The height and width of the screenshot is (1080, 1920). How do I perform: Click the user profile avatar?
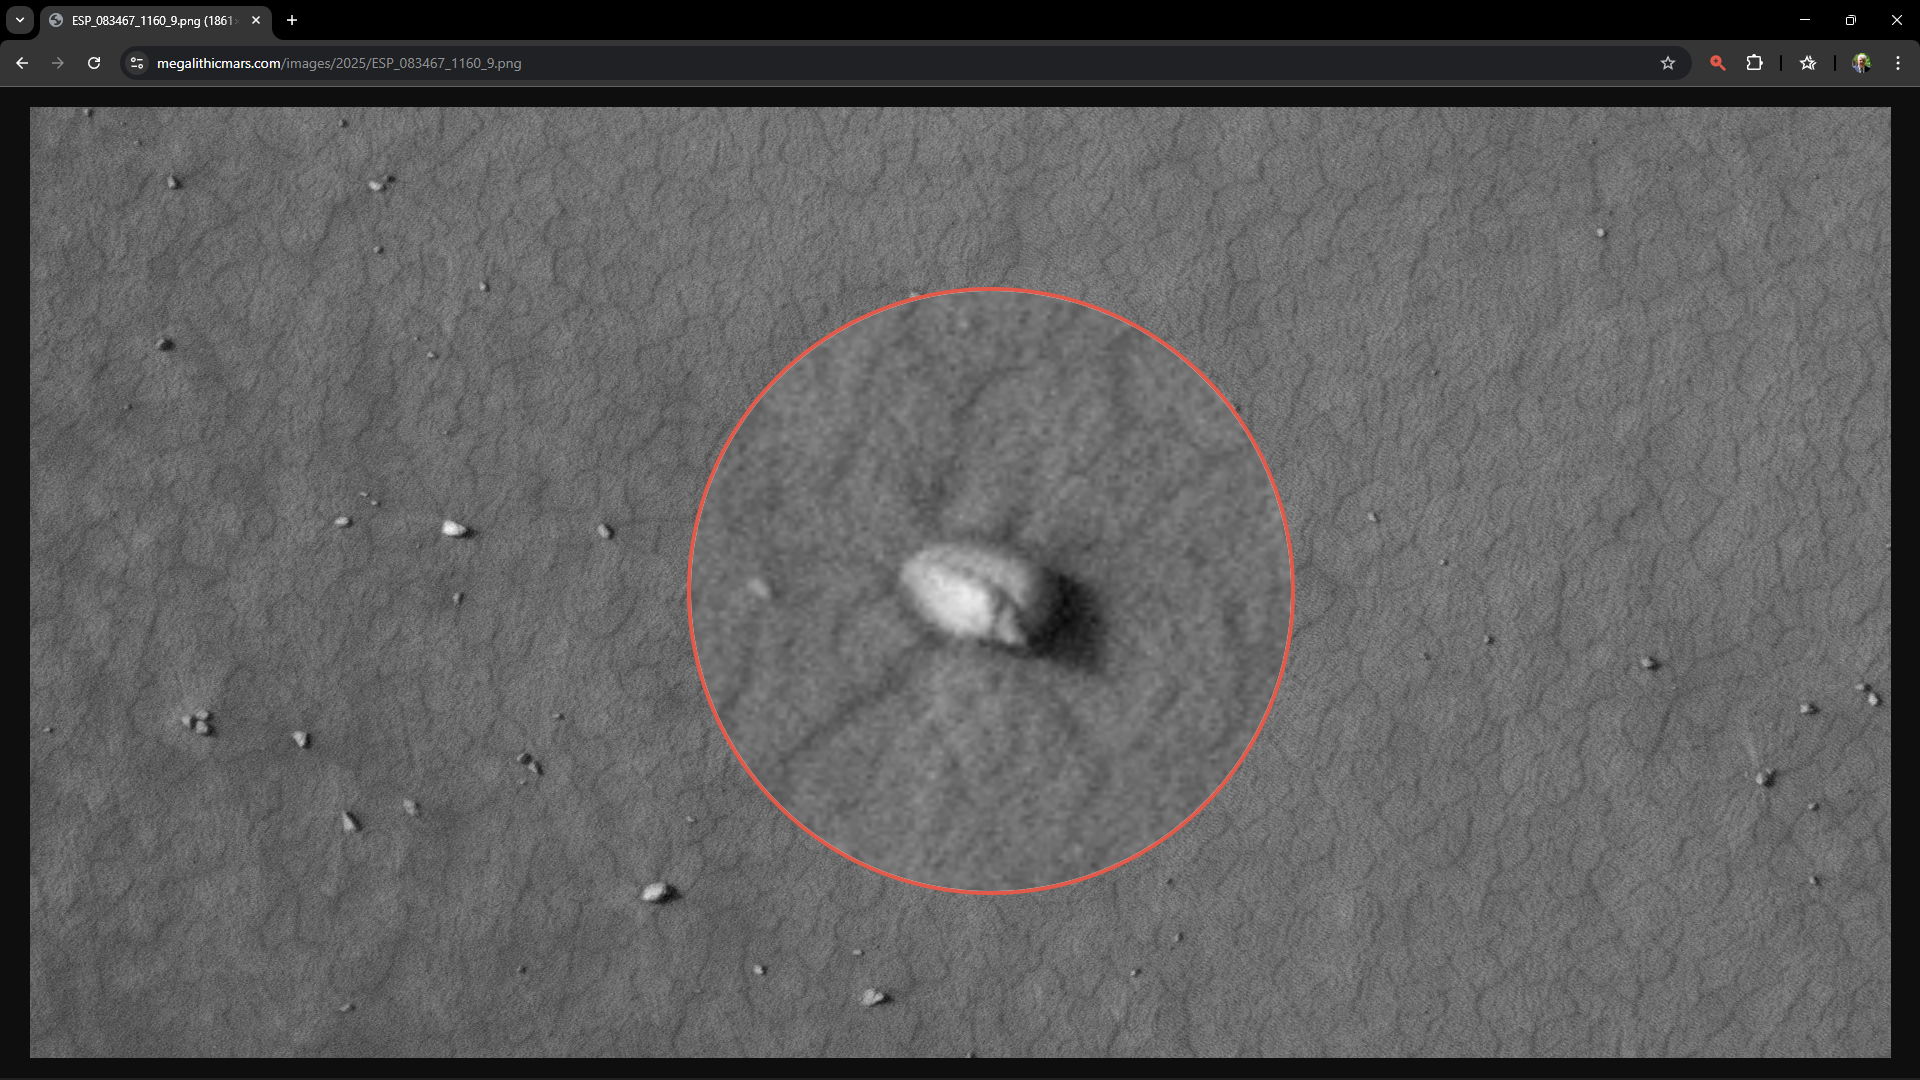coord(1861,63)
